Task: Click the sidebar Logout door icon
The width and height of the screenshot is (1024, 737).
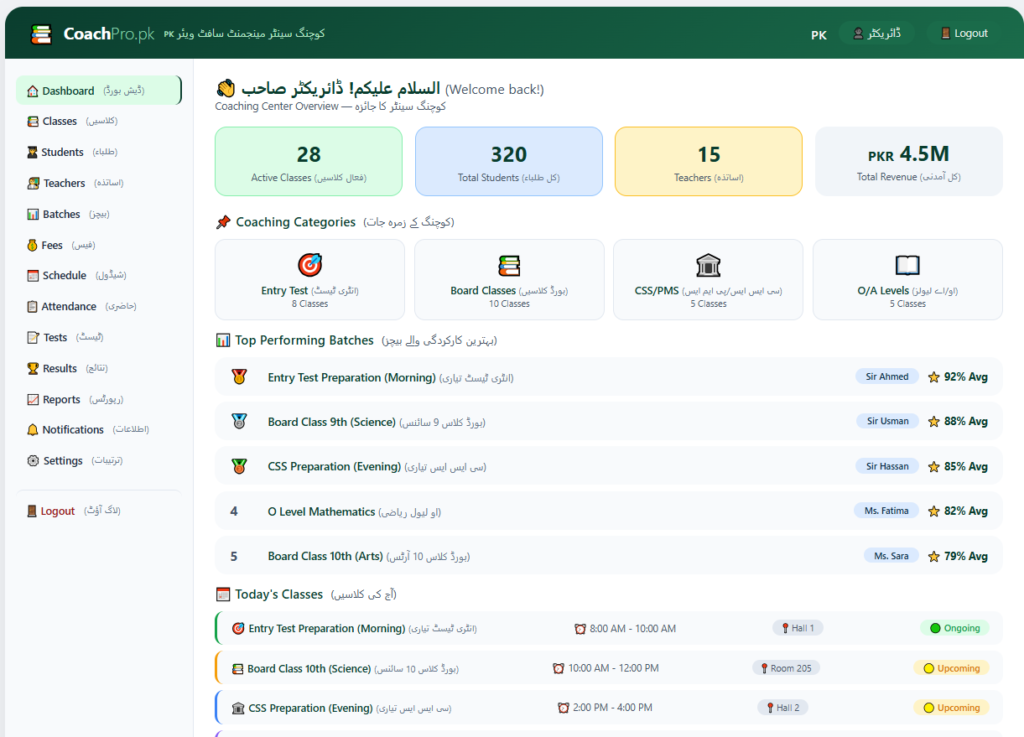Action: click(x=31, y=511)
